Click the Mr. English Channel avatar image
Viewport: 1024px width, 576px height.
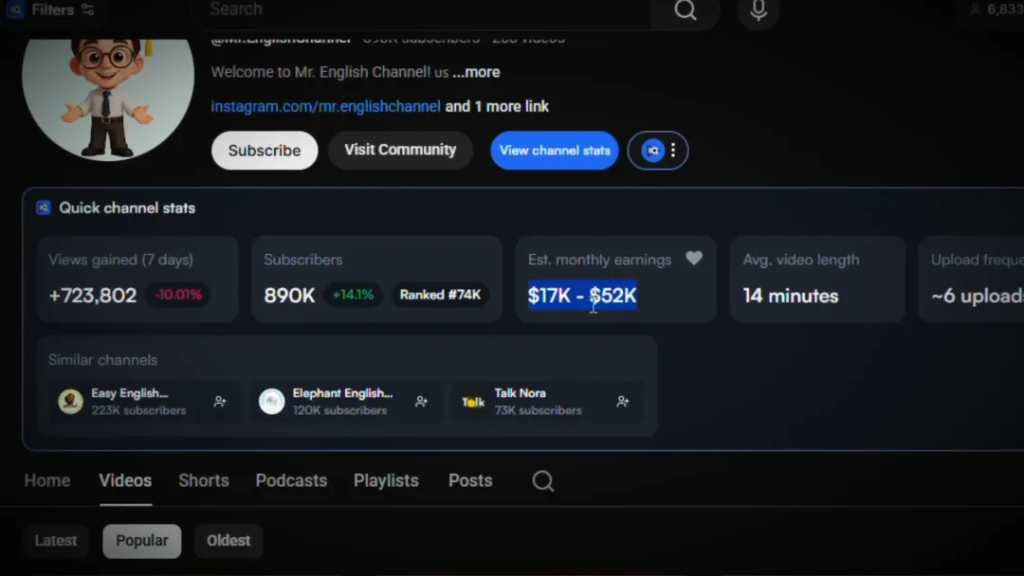108,98
